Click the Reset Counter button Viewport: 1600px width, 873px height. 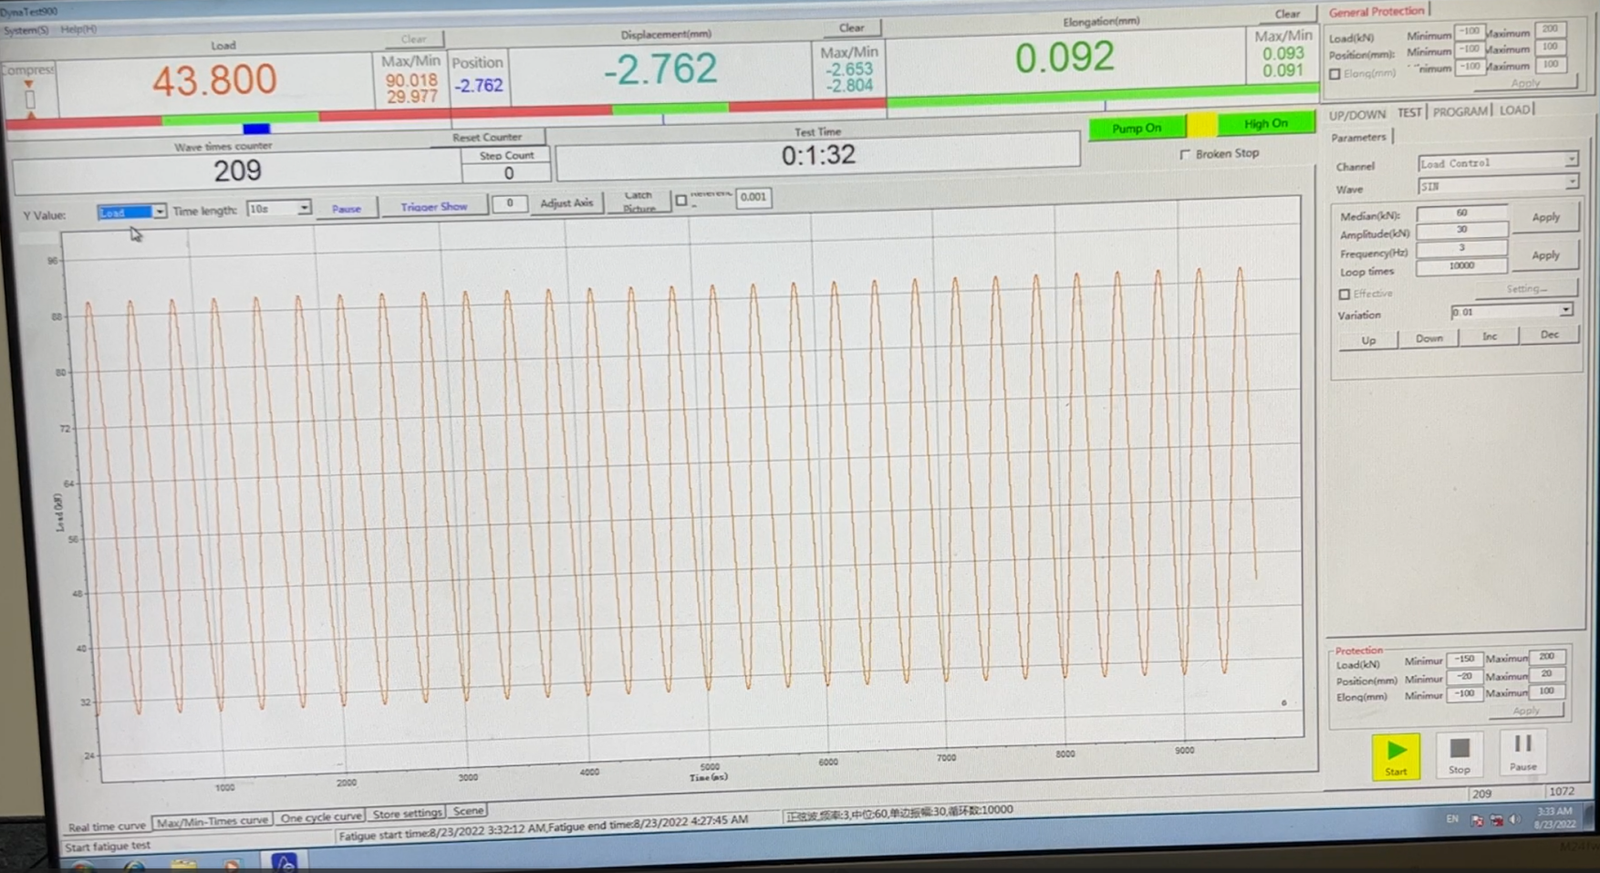point(487,137)
